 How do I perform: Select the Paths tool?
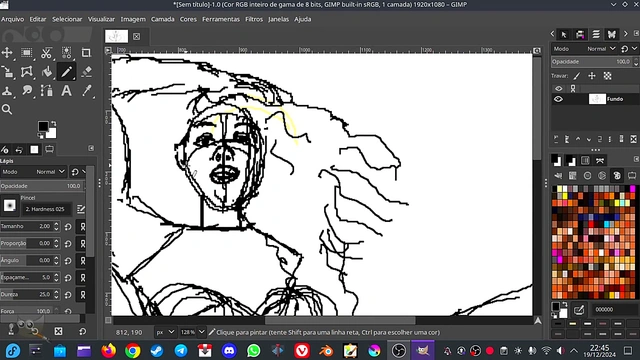point(46,91)
